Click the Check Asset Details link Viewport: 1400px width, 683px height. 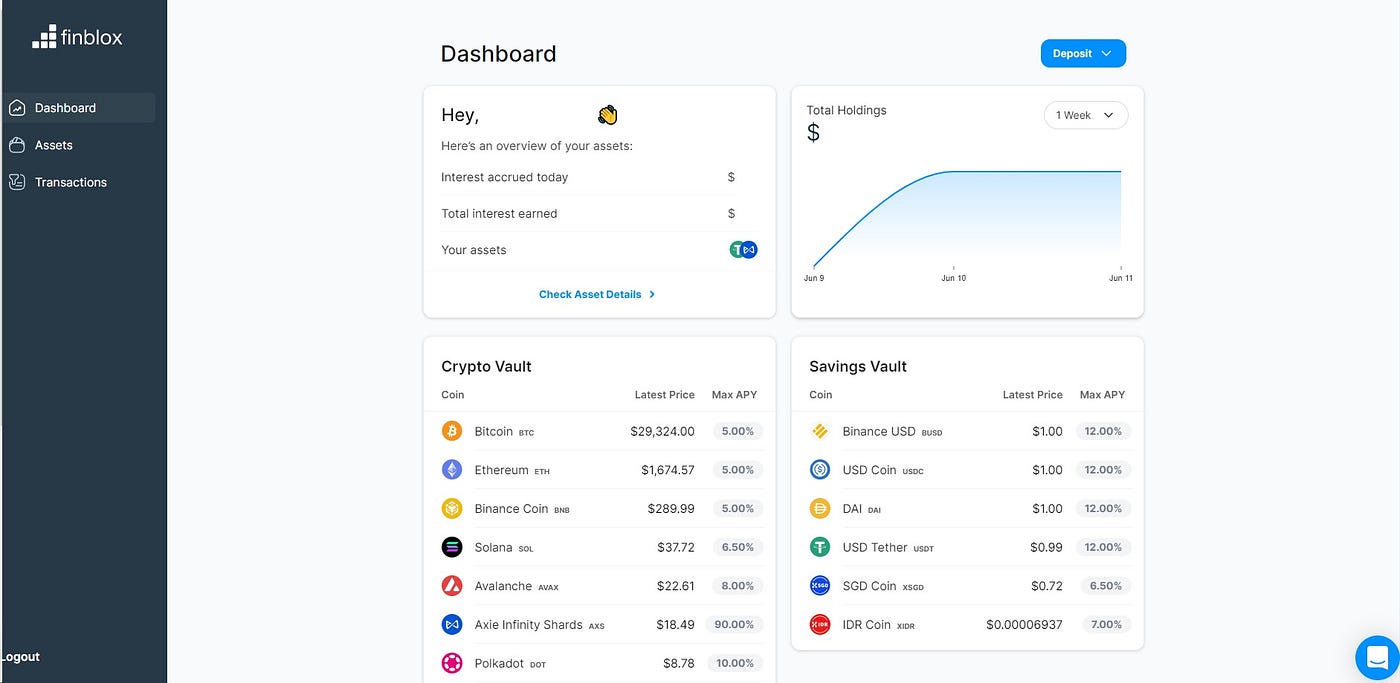click(x=597, y=294)
